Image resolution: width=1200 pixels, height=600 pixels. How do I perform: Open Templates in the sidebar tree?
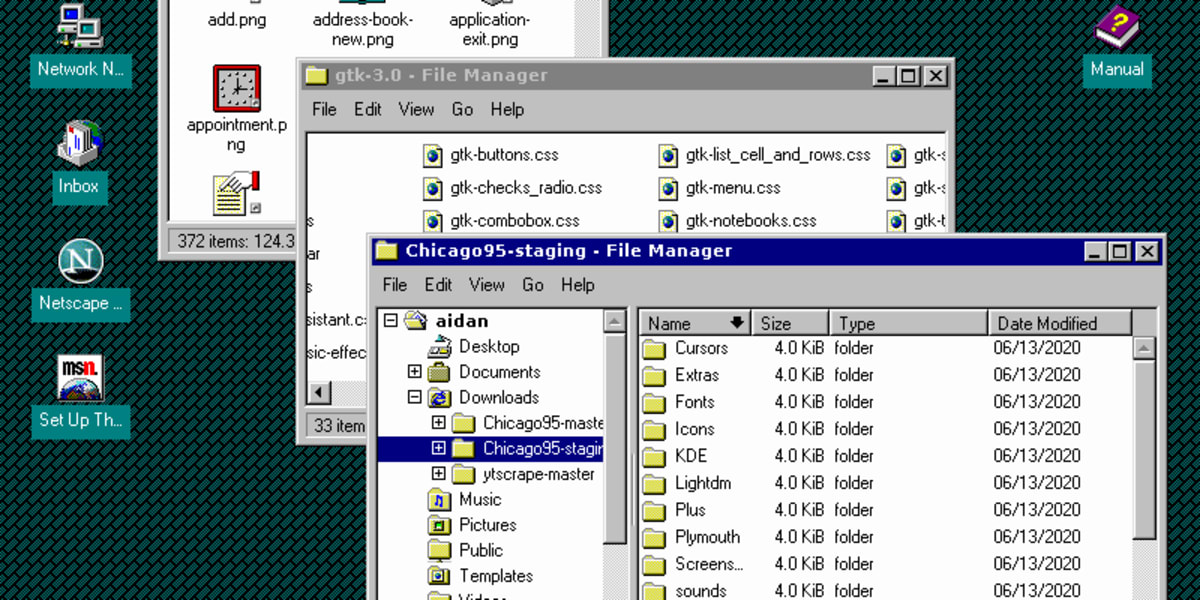click(496, 576)
